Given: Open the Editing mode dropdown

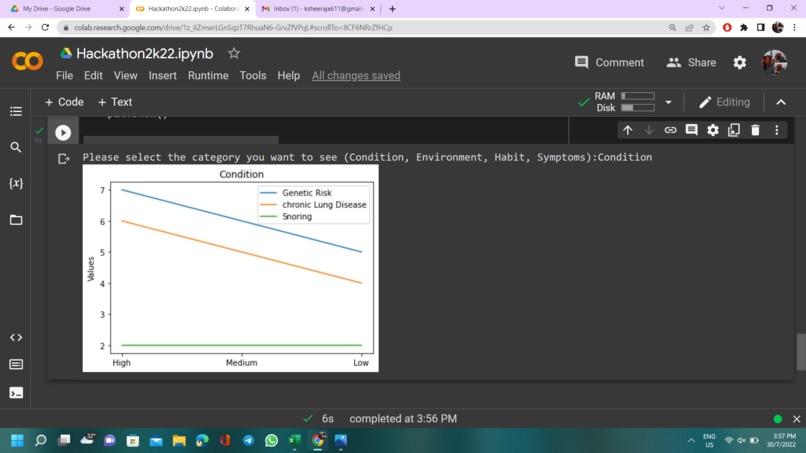Looking at the screenshot, I should point(724,102).
